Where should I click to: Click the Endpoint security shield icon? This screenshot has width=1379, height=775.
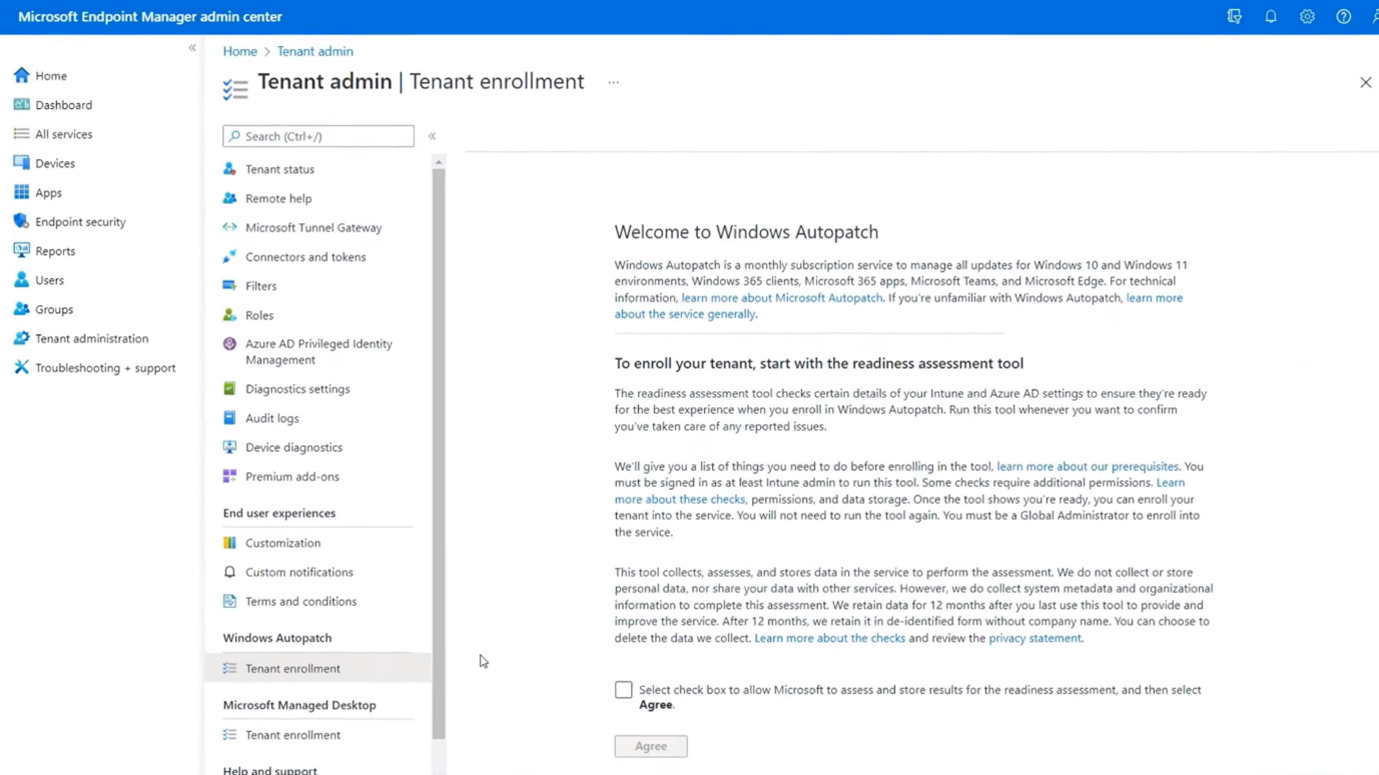click(21, 222)
